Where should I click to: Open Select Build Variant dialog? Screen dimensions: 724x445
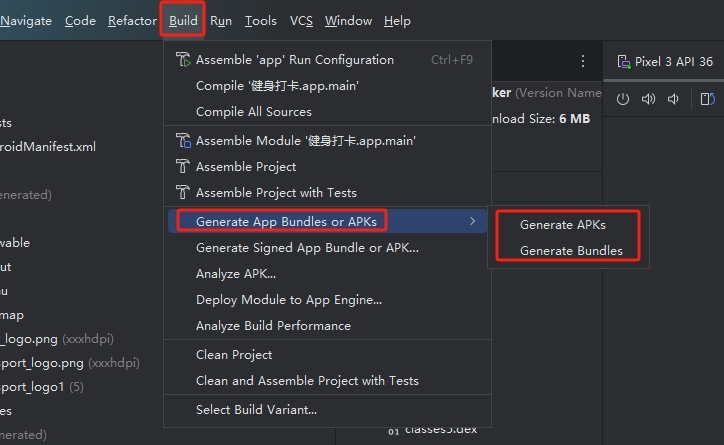coord(256,410)
